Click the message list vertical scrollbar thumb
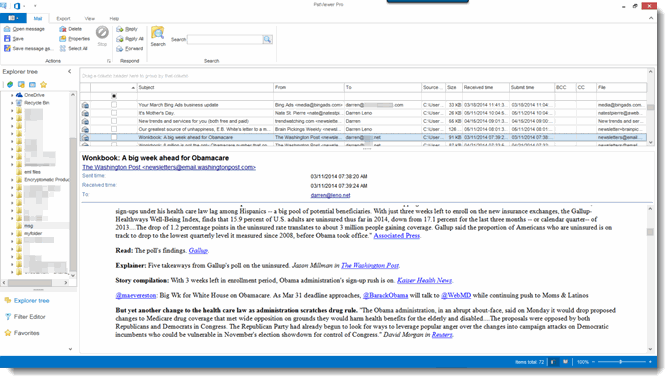The height and width of the screenshot is (383, 672). tap(651, 108)
